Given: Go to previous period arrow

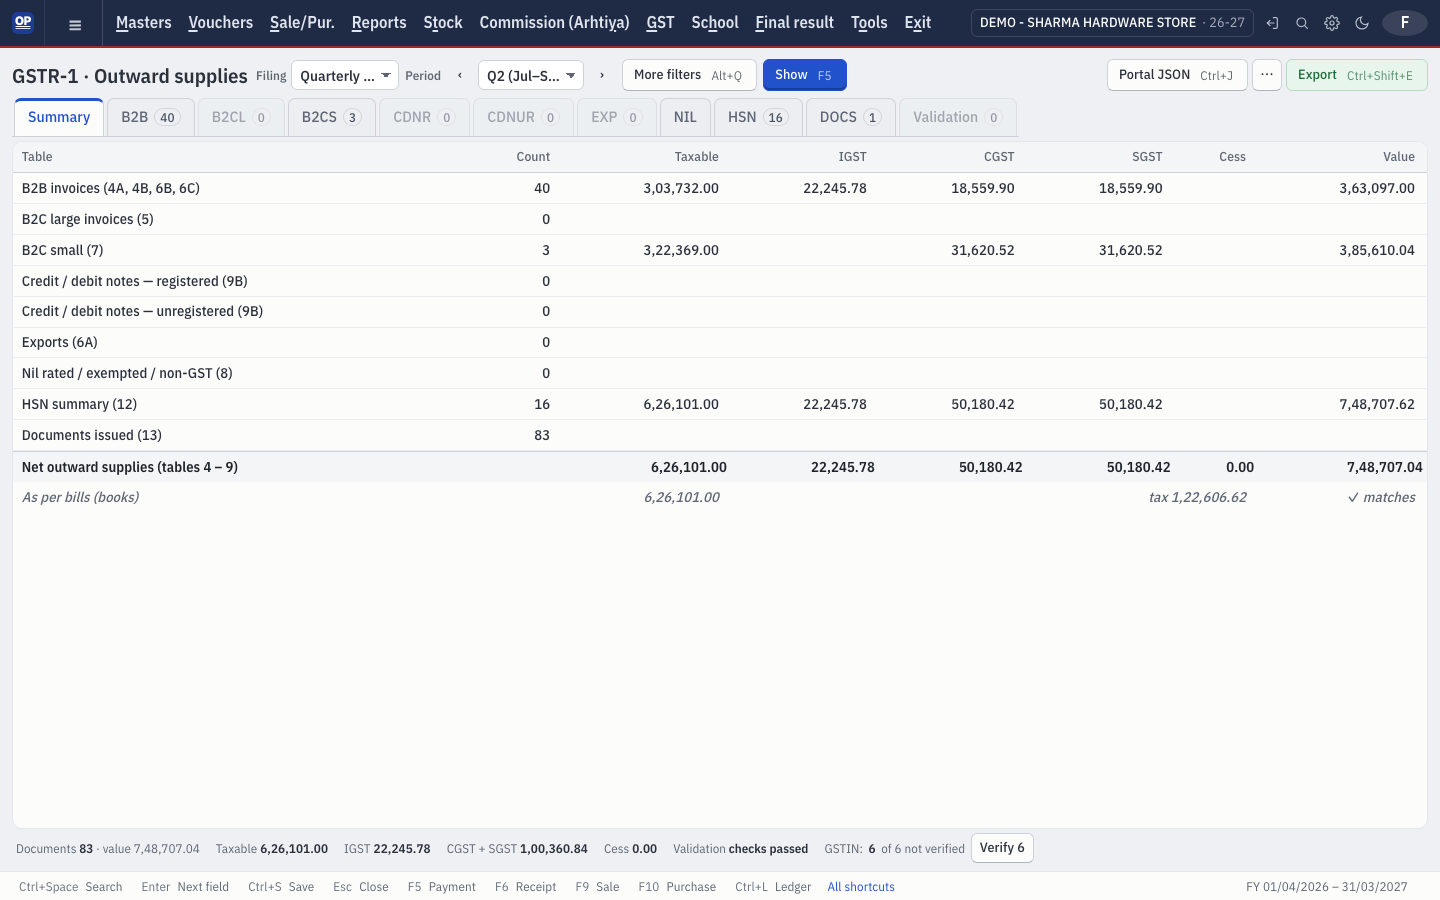Looking at the screenshot, I should coord(460,75).
